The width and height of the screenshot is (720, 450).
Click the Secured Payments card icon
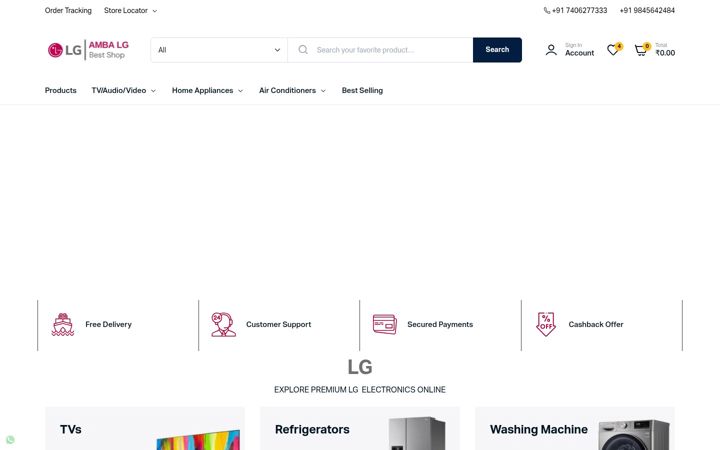point(385,324)
